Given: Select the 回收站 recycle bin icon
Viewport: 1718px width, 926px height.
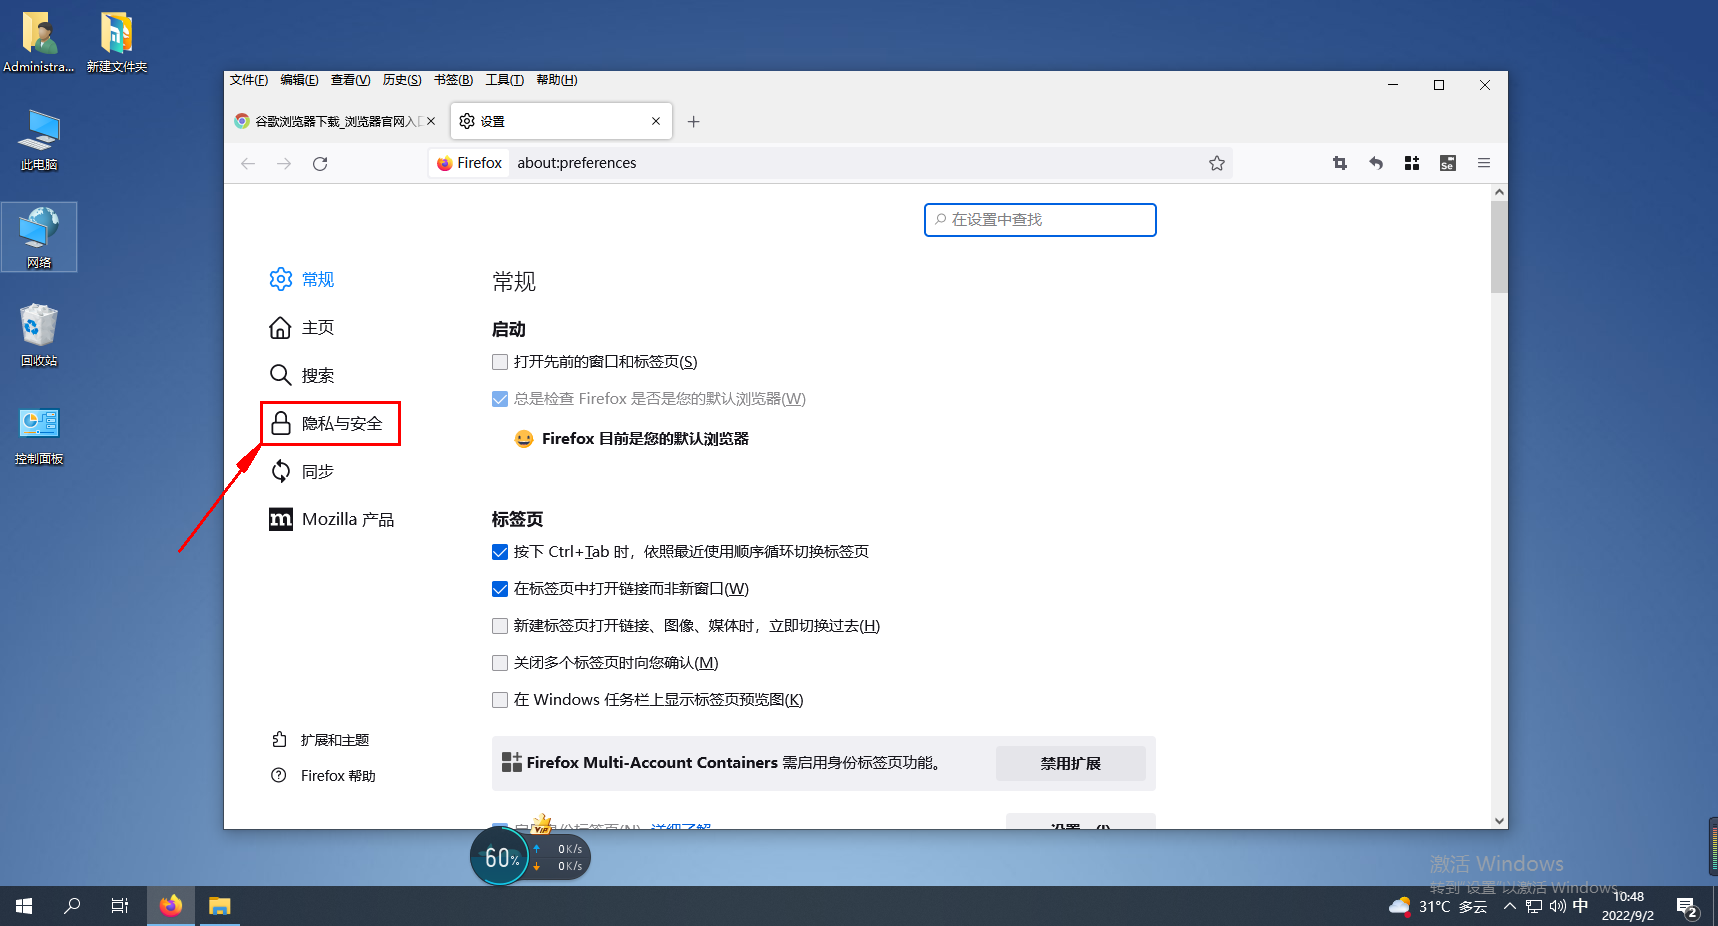Looking at the screenshot, I should [x=39, y=335].
